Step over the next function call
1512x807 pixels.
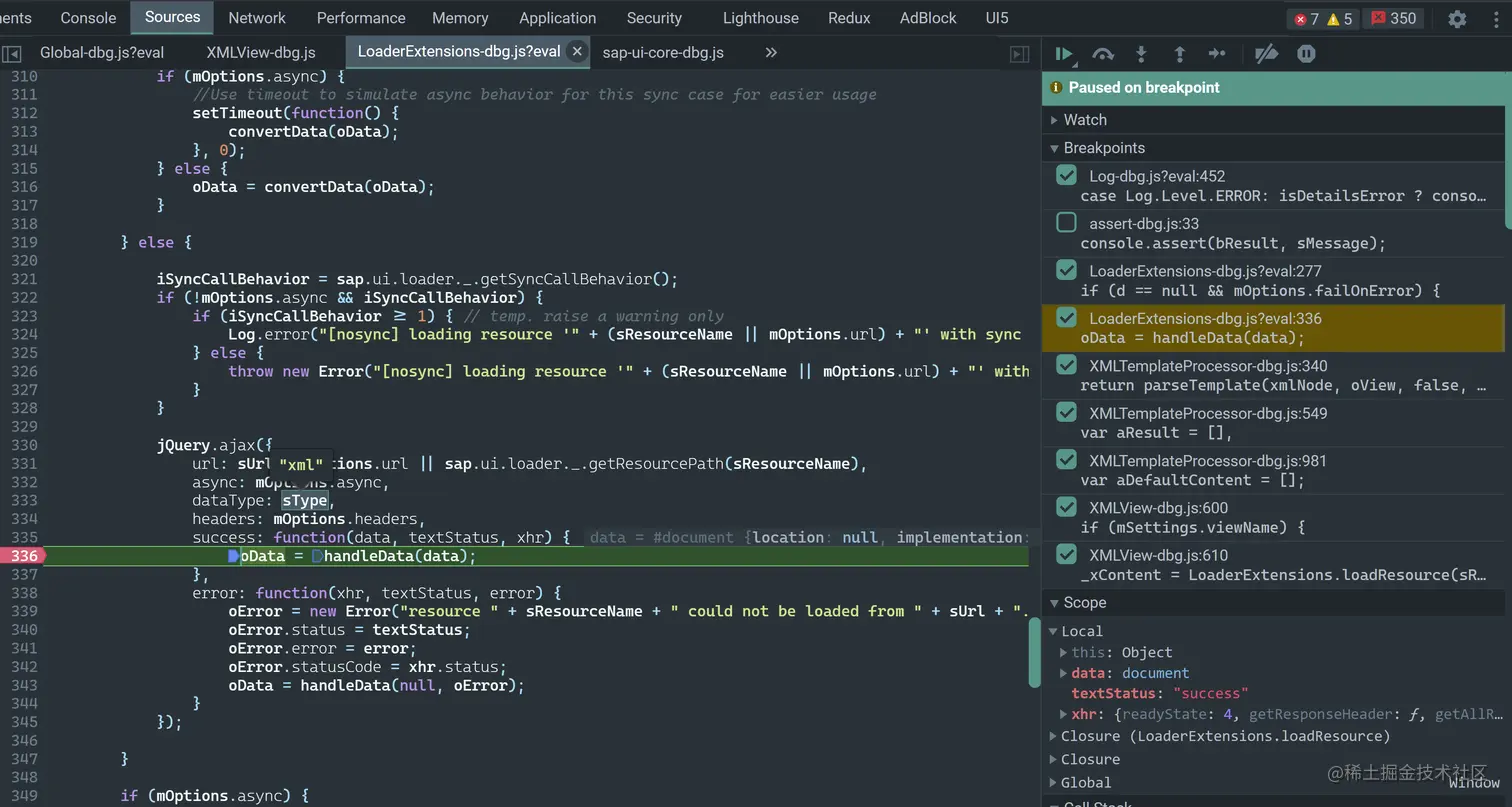(1103, 54)
